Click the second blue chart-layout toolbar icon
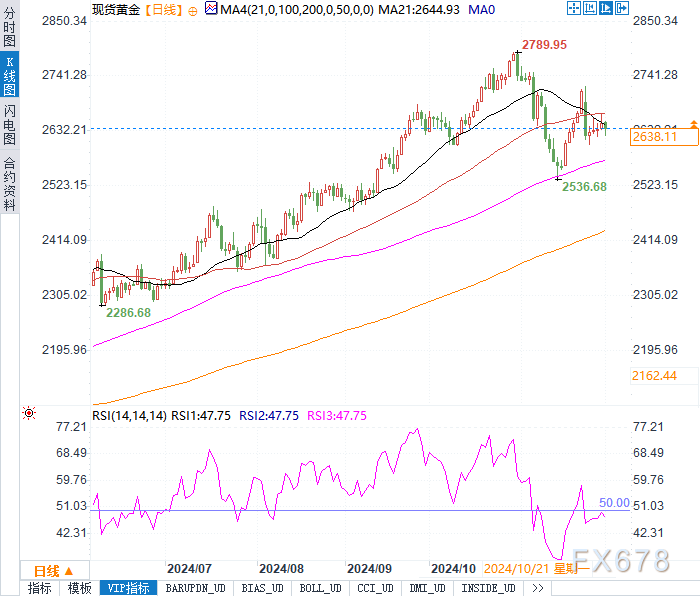Screen dimensions: 700x596 tap(590, 8)
